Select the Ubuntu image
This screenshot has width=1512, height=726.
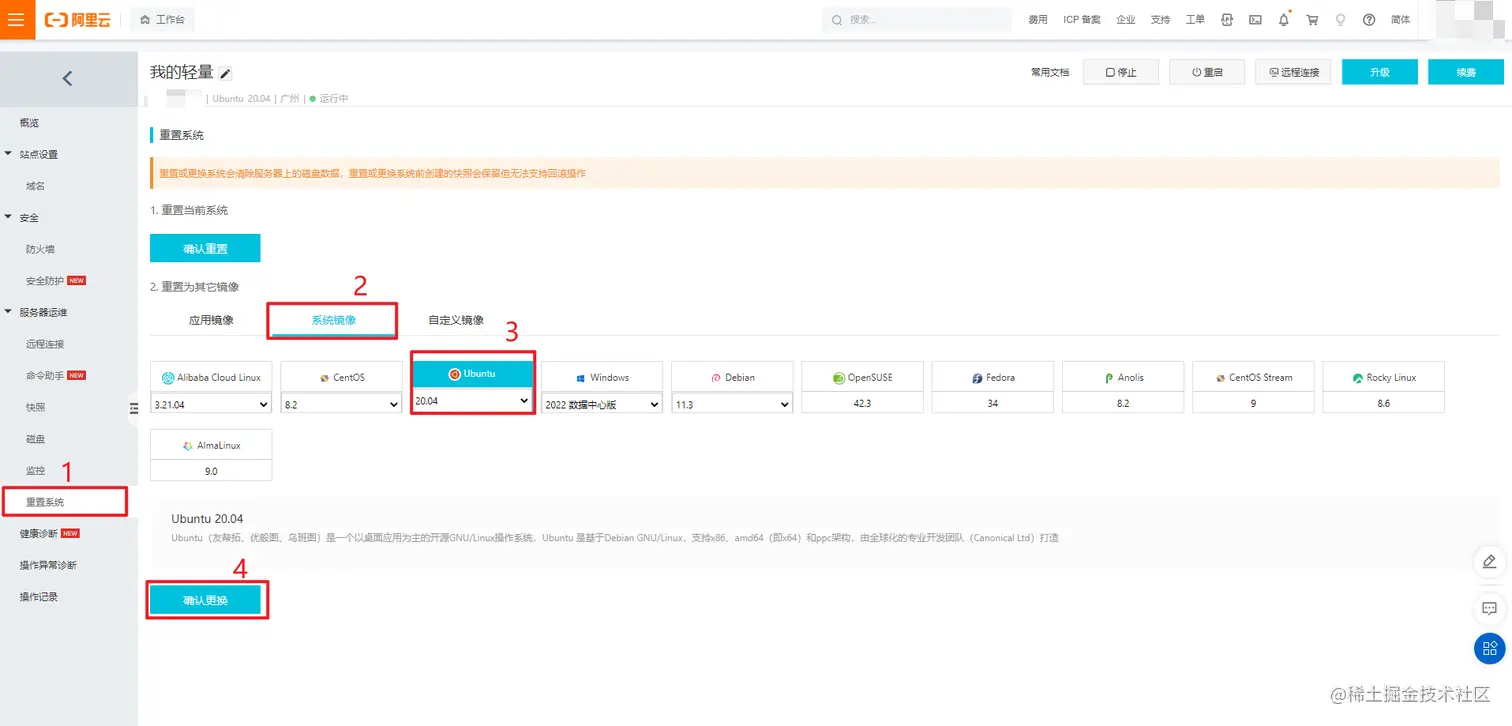point(471,374)
